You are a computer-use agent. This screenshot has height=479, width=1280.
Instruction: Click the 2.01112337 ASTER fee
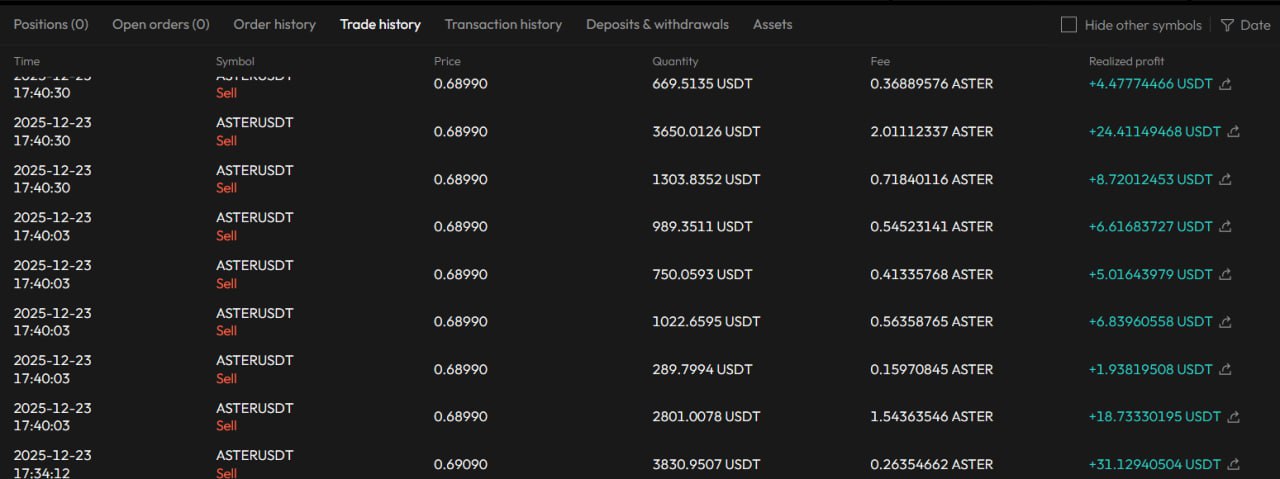932,131
